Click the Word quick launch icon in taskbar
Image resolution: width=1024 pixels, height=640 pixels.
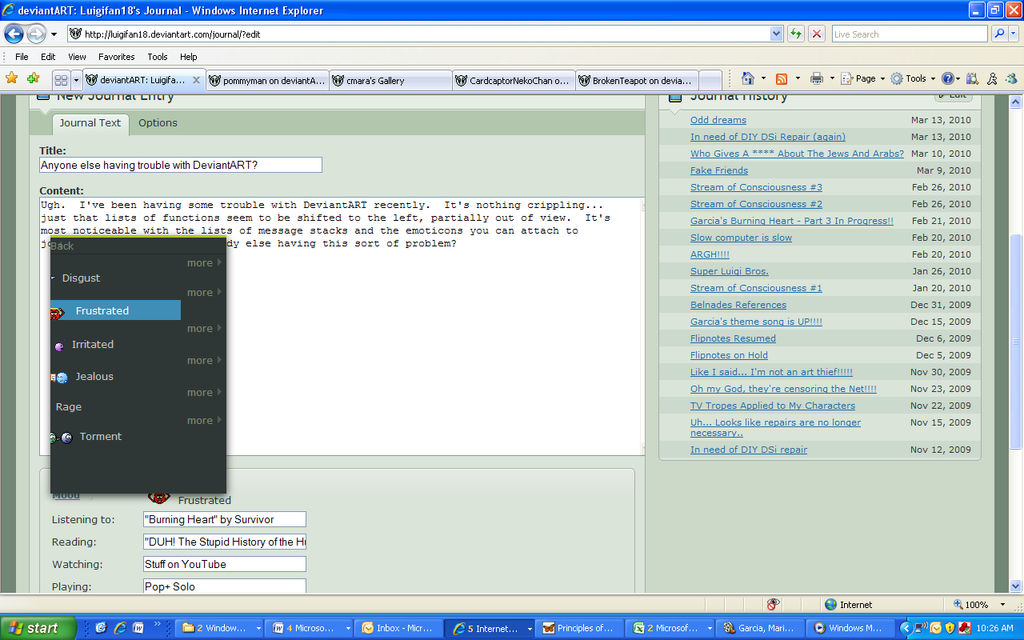pos(138,628)
